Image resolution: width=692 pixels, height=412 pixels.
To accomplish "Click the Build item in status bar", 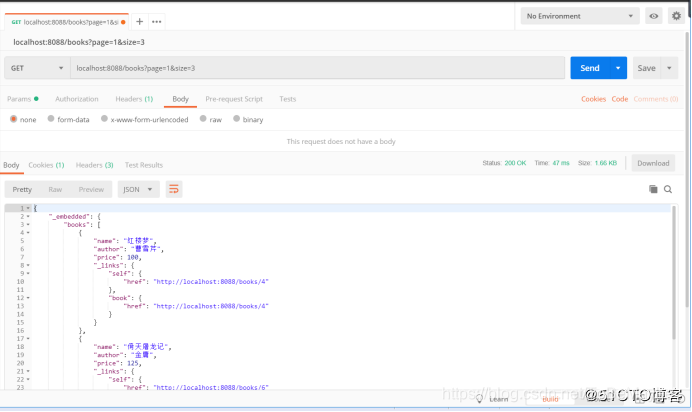I will (550, 399).
